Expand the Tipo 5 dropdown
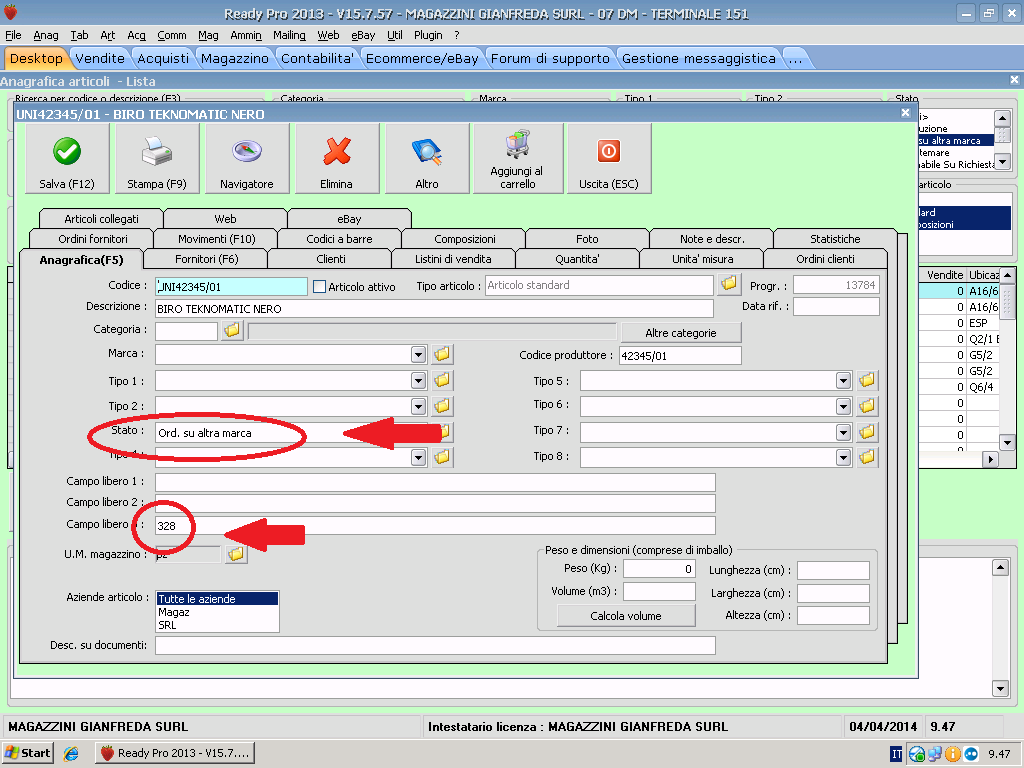Screen dimensions: 1024x768 pyautogui.click(x=844, y=380)
